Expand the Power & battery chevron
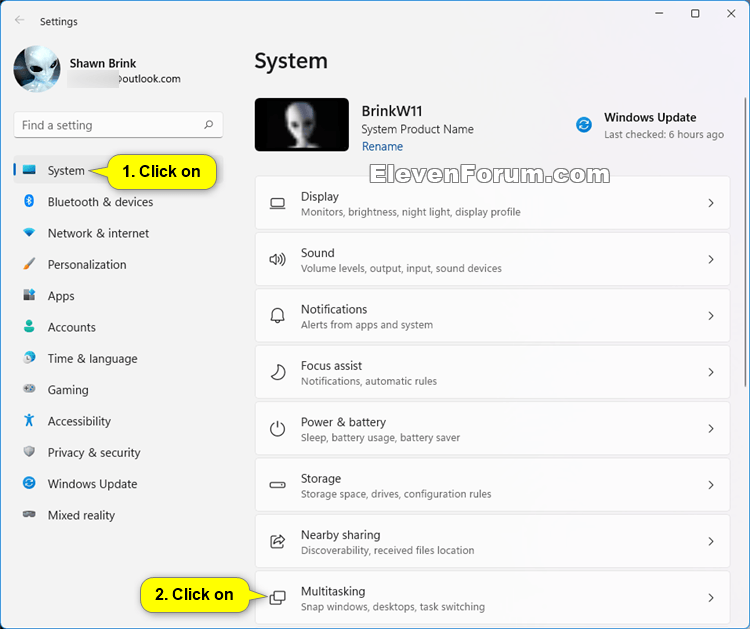The height and width of the screenshot is (629, 750). (x=711, y=429)
